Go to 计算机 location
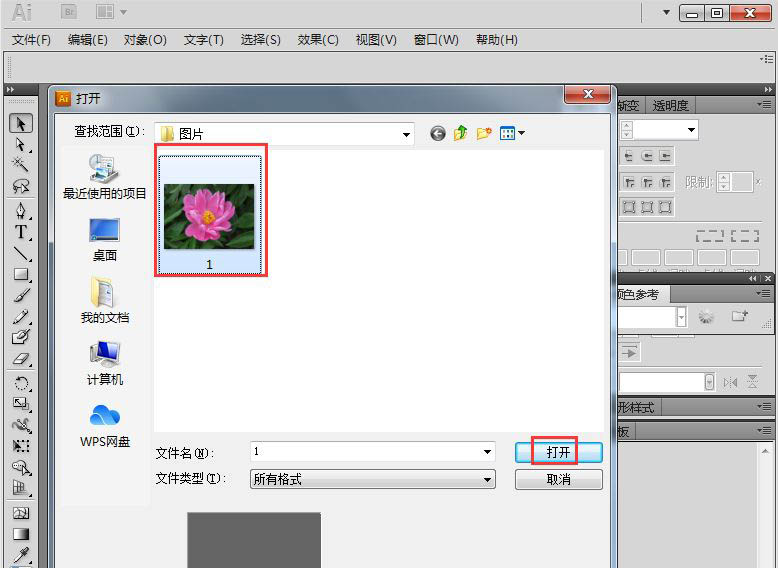778x568 pixels. tap(105, 363)
